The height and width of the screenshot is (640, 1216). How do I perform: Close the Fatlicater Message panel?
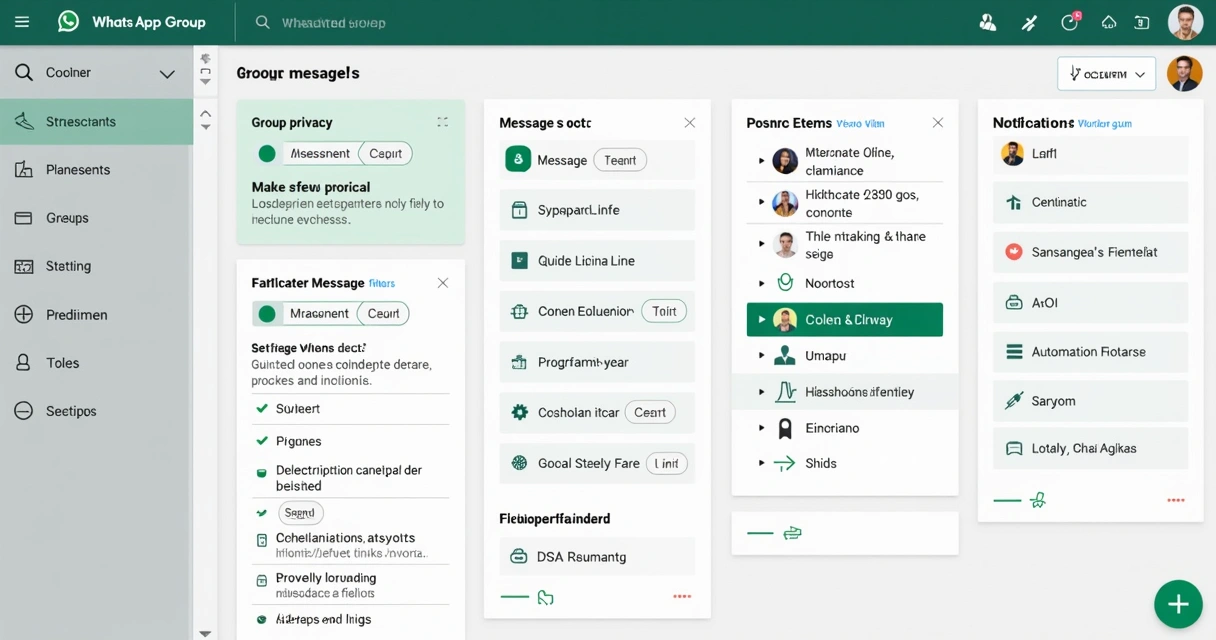coord(443,283)
